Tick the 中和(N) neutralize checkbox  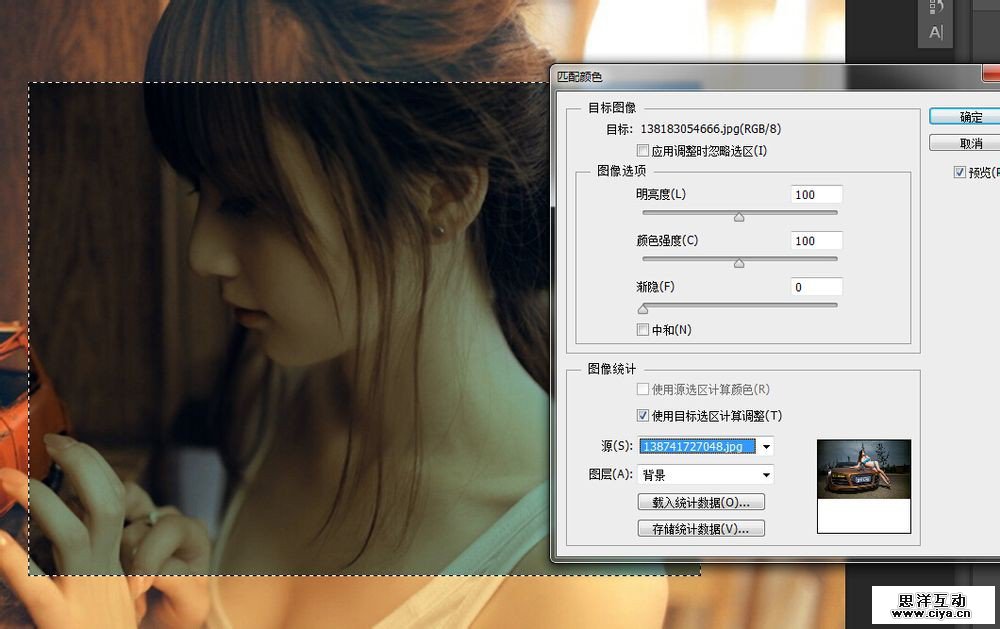(x=643, y=330)
